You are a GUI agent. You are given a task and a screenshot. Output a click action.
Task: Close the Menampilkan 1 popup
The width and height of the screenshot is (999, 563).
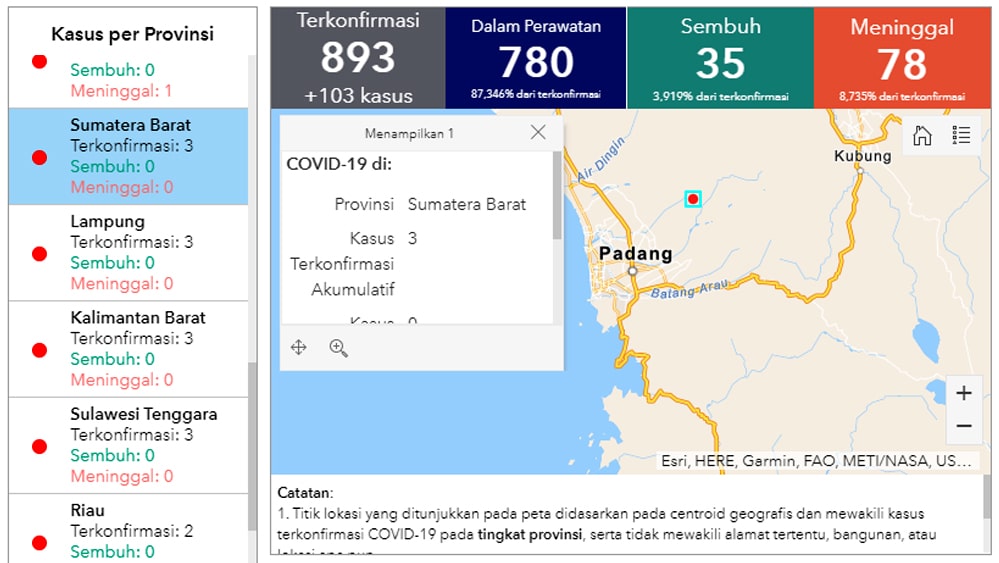[x=538, y=132]
